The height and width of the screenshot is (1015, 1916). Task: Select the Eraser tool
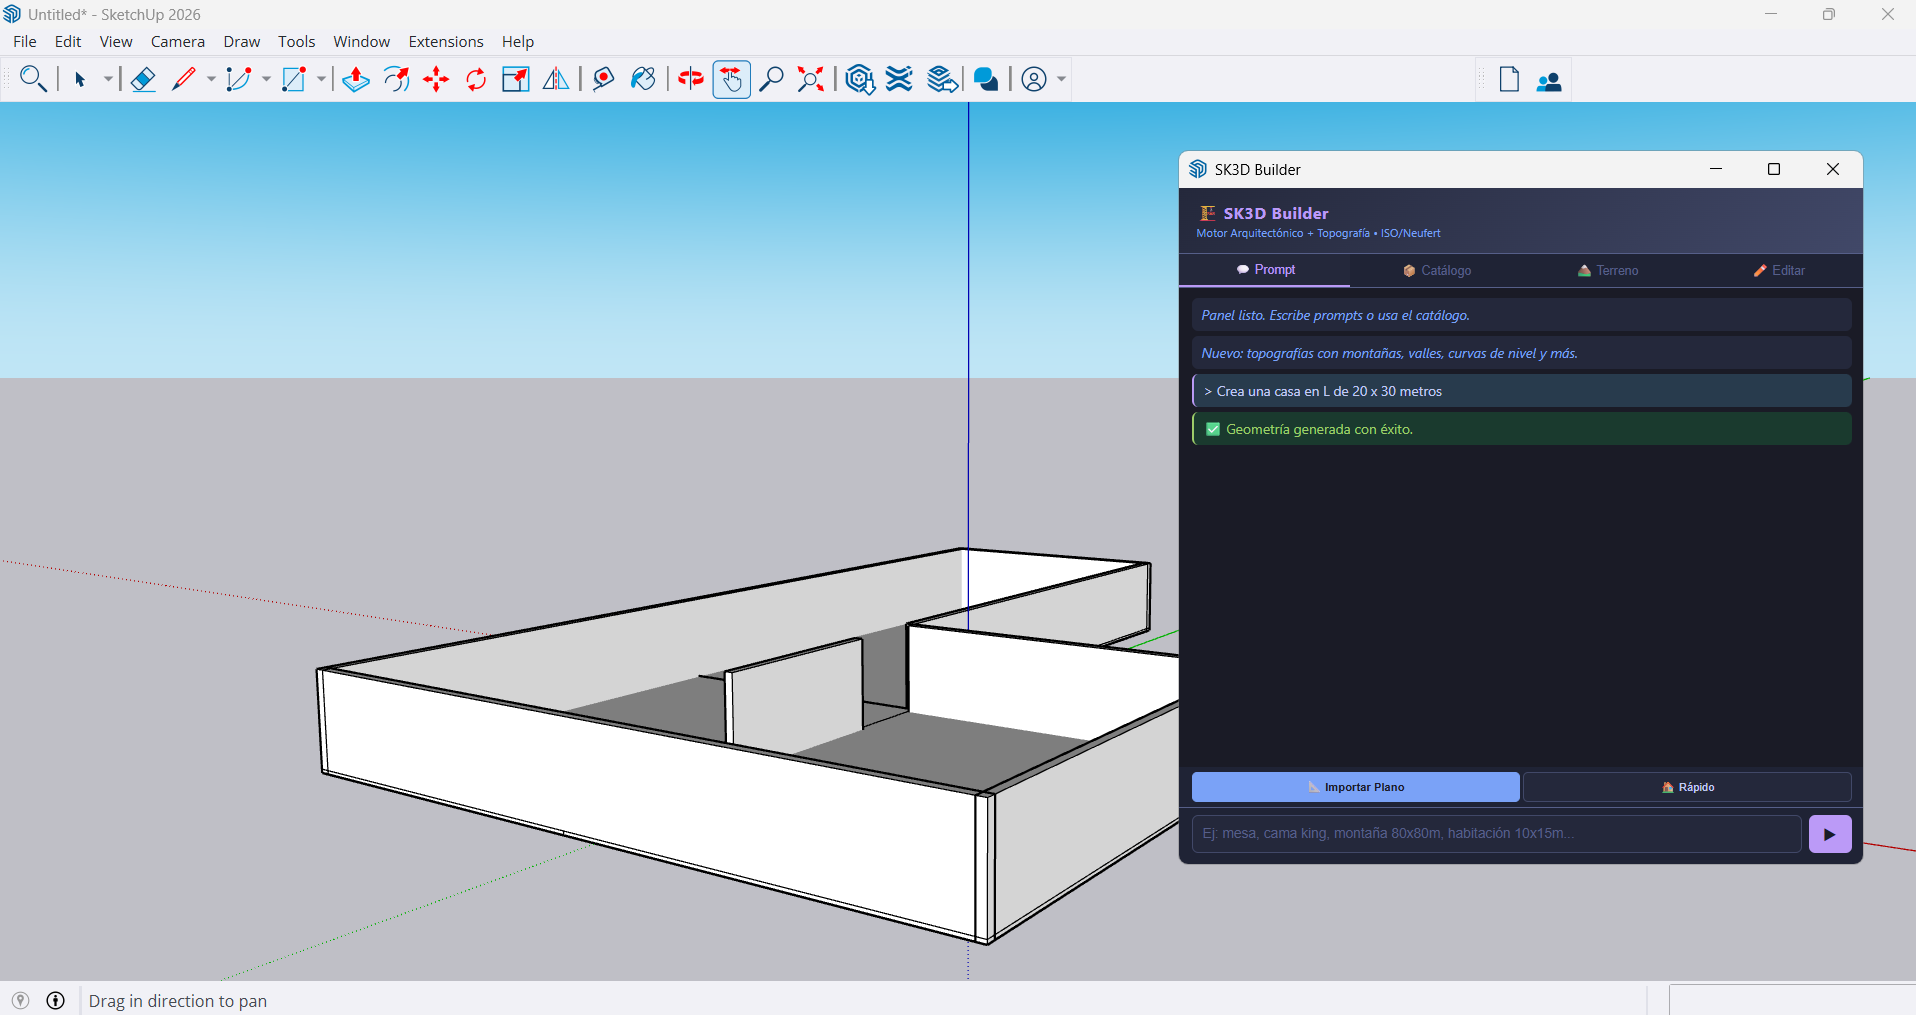[143, 79]
